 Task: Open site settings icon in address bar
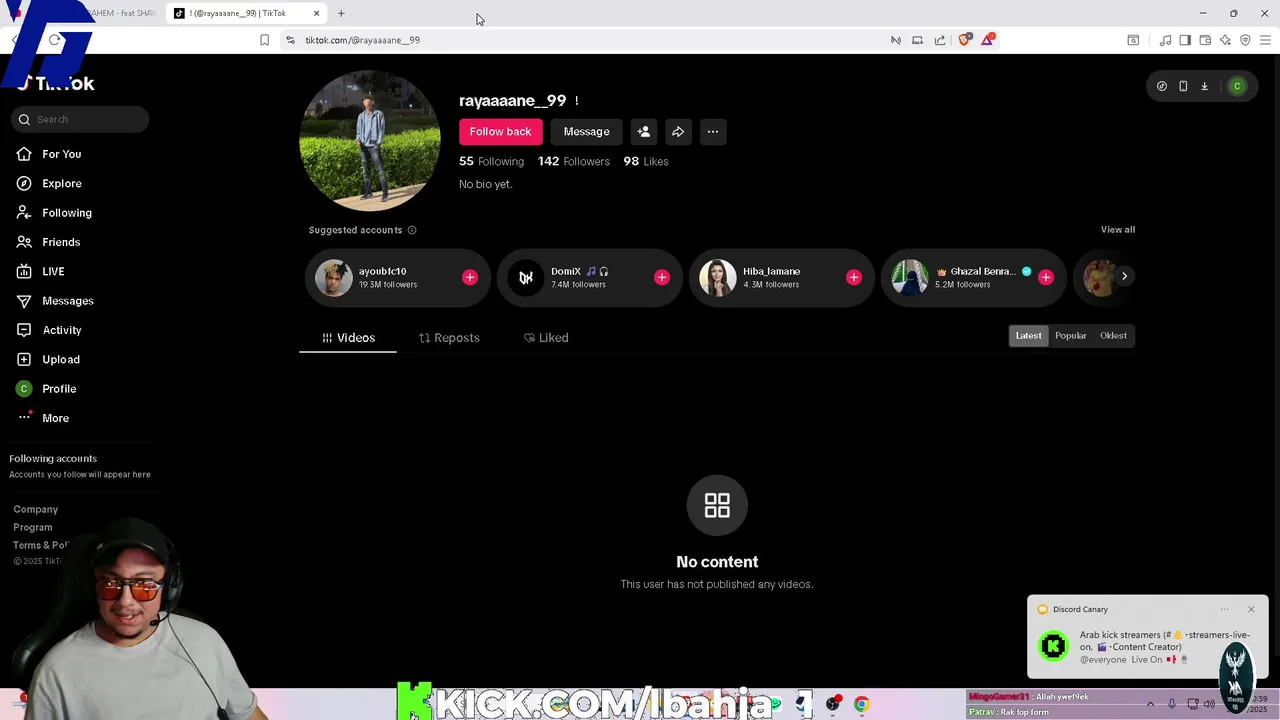[x=290, y=40]
